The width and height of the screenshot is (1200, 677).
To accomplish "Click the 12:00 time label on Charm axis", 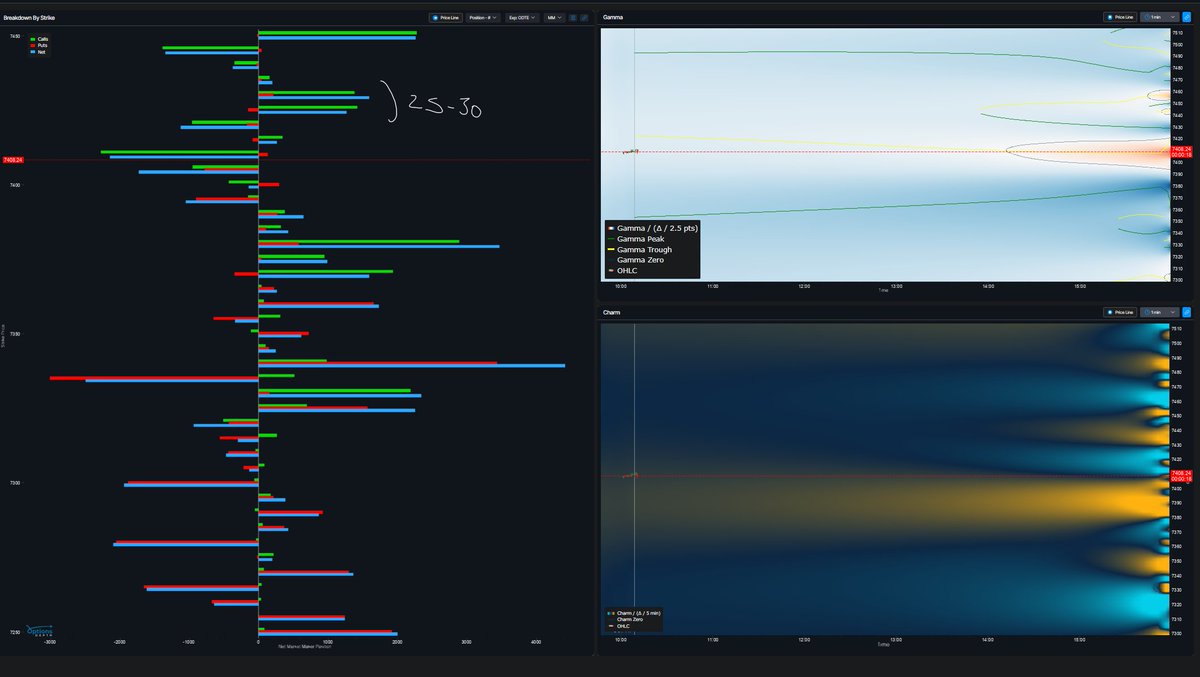I will pyautogui.click(x=804, y=639).
